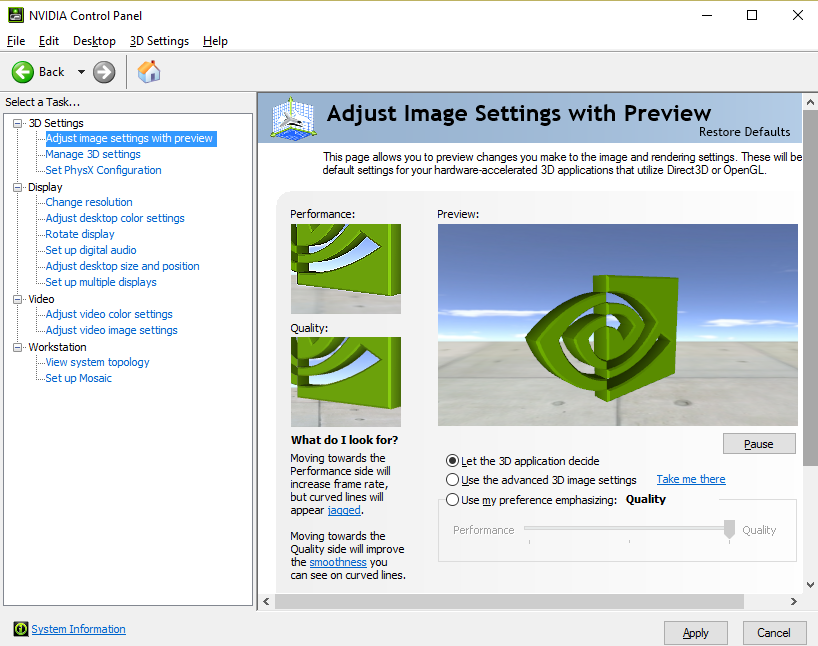Open the Home icon in toolbar

click(149, 71)
